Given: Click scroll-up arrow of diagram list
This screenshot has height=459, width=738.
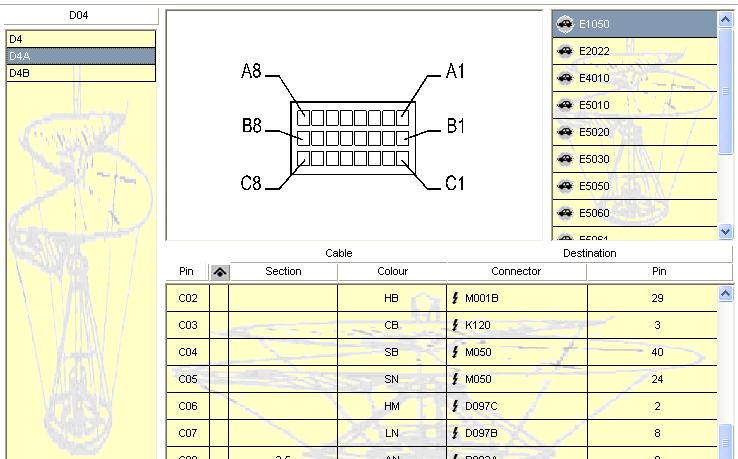Looking at the screenshot, I should click(725, 19).
